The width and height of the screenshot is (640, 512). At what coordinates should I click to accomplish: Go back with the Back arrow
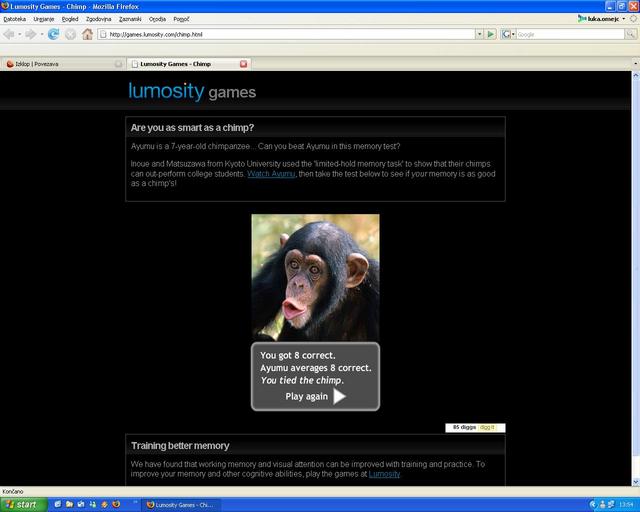click(9, 34)
